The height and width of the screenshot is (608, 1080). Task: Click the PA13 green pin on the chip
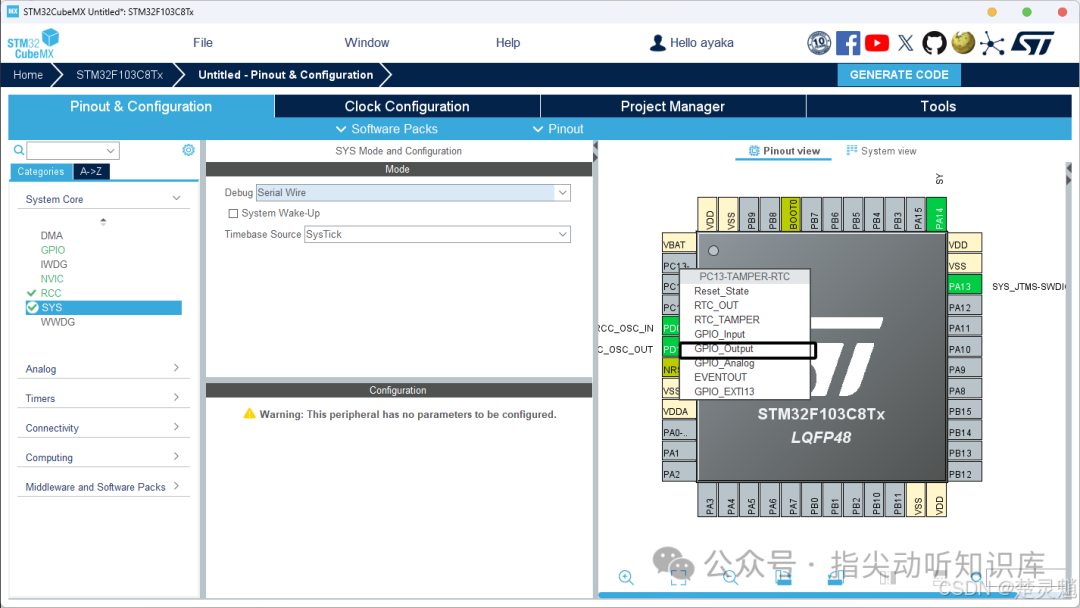964,286
